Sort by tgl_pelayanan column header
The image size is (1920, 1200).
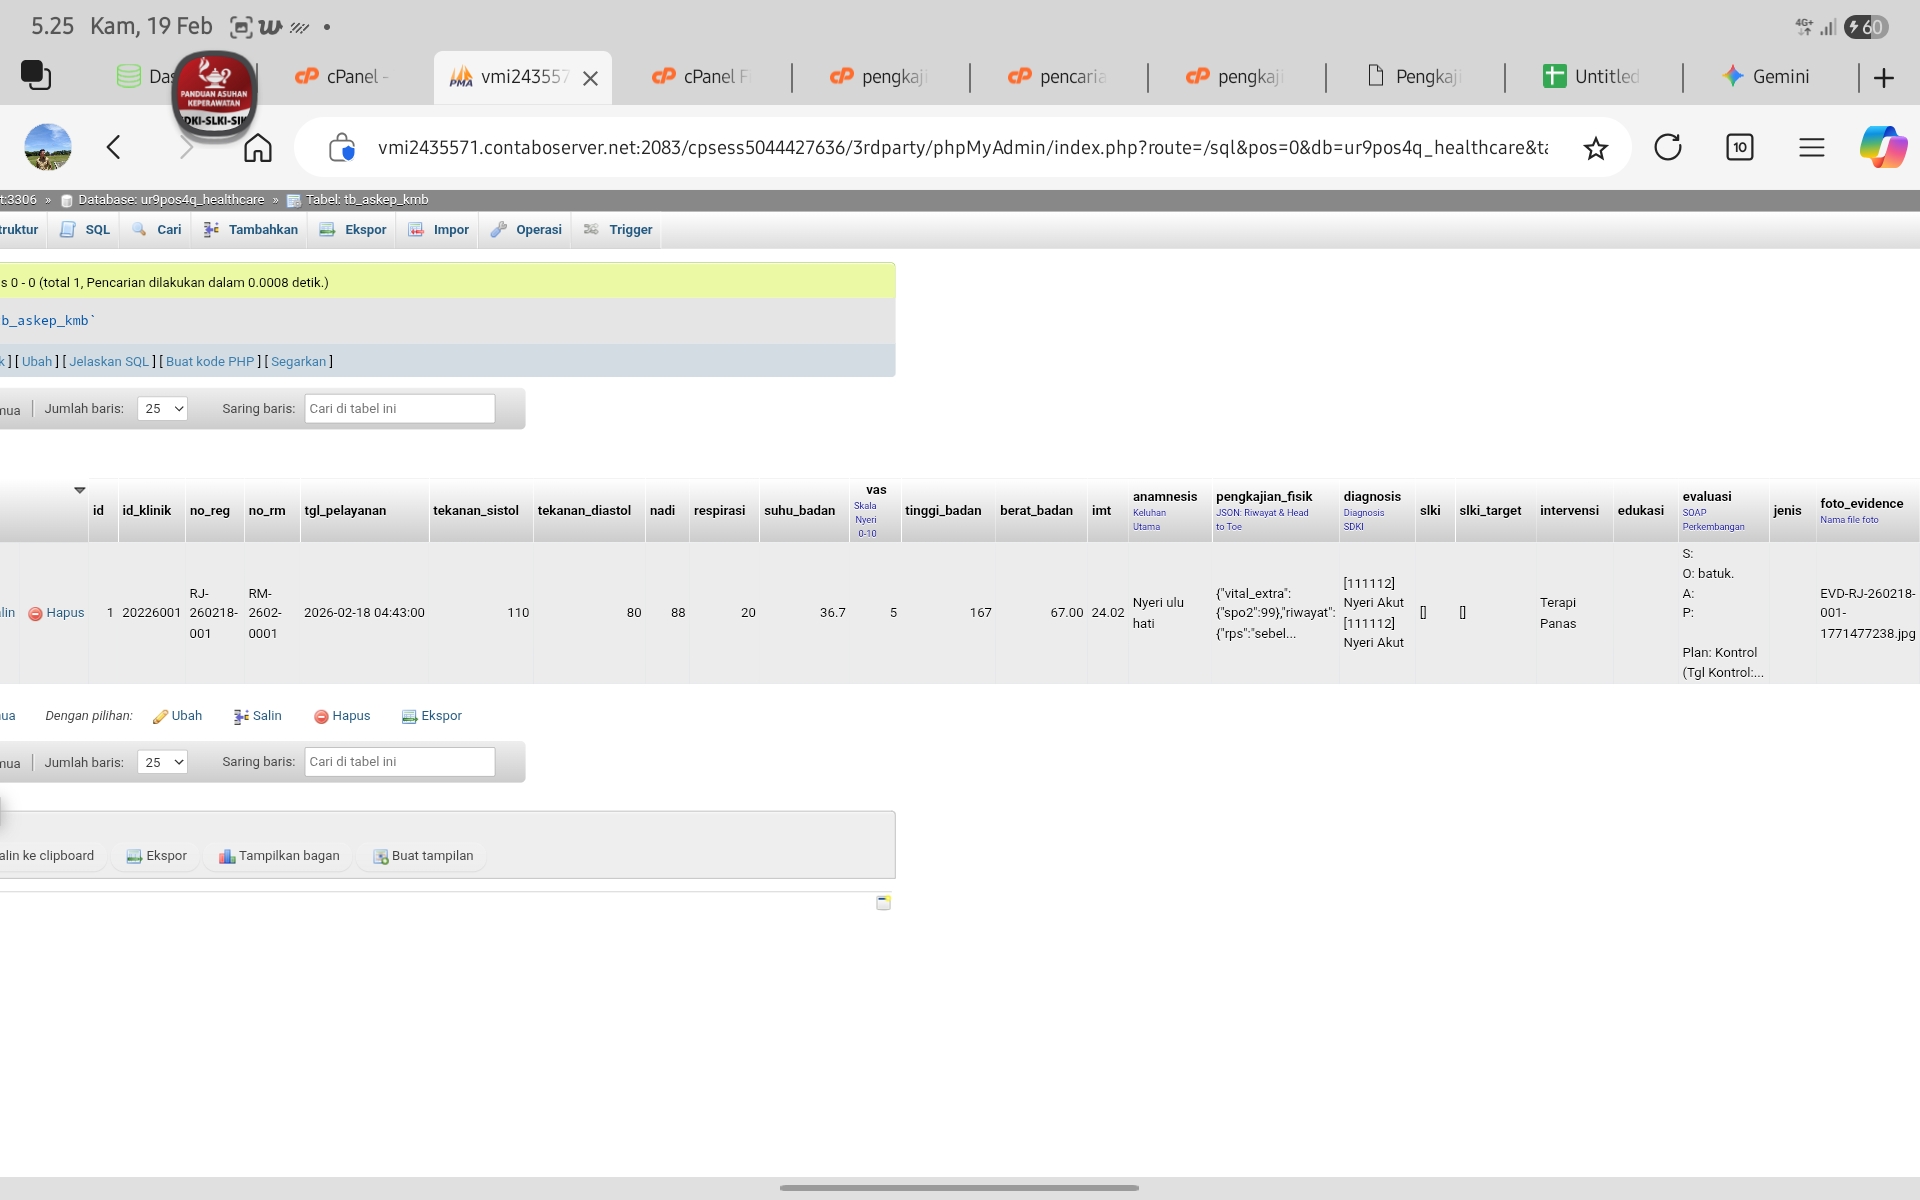coord(345,510)
